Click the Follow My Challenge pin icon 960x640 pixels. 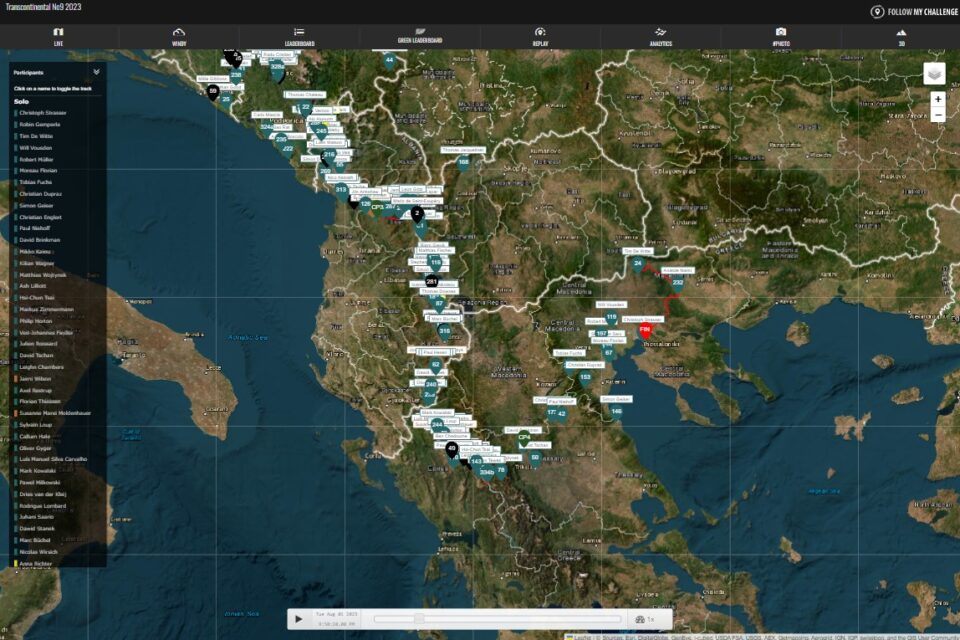(x=877, y=12)
